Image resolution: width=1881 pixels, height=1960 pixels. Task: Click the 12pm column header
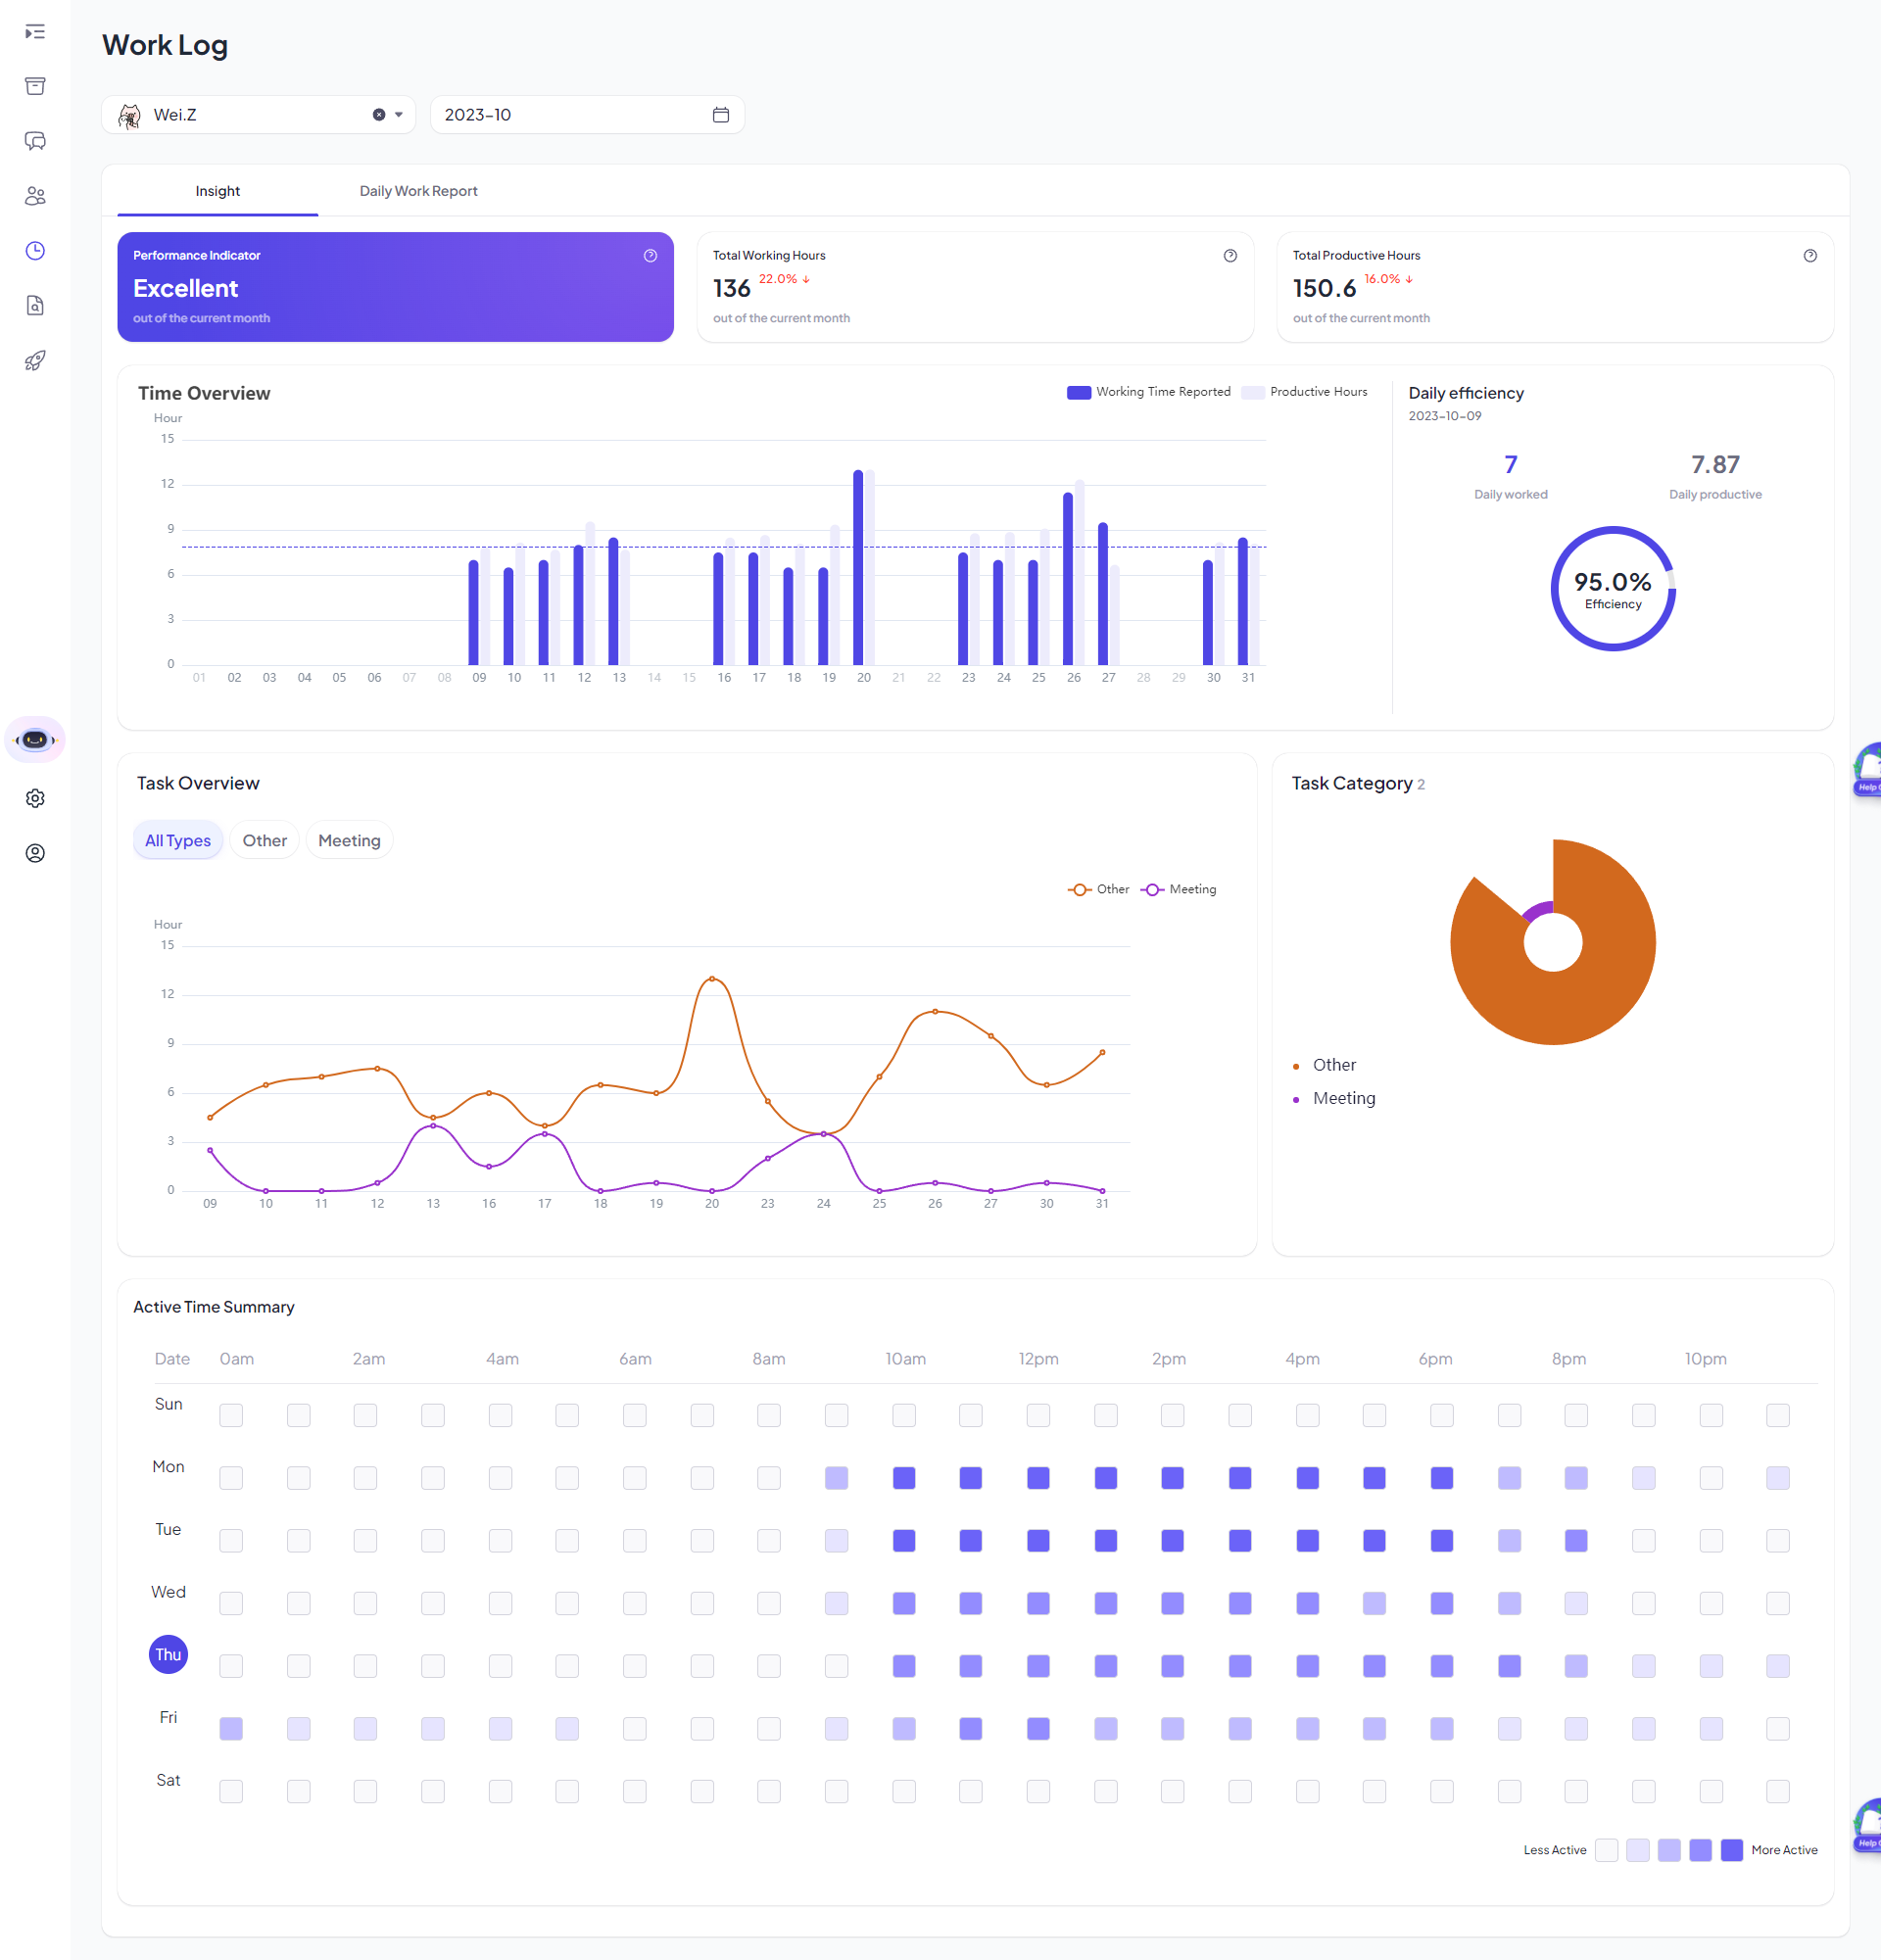tap(1038, 1359)
